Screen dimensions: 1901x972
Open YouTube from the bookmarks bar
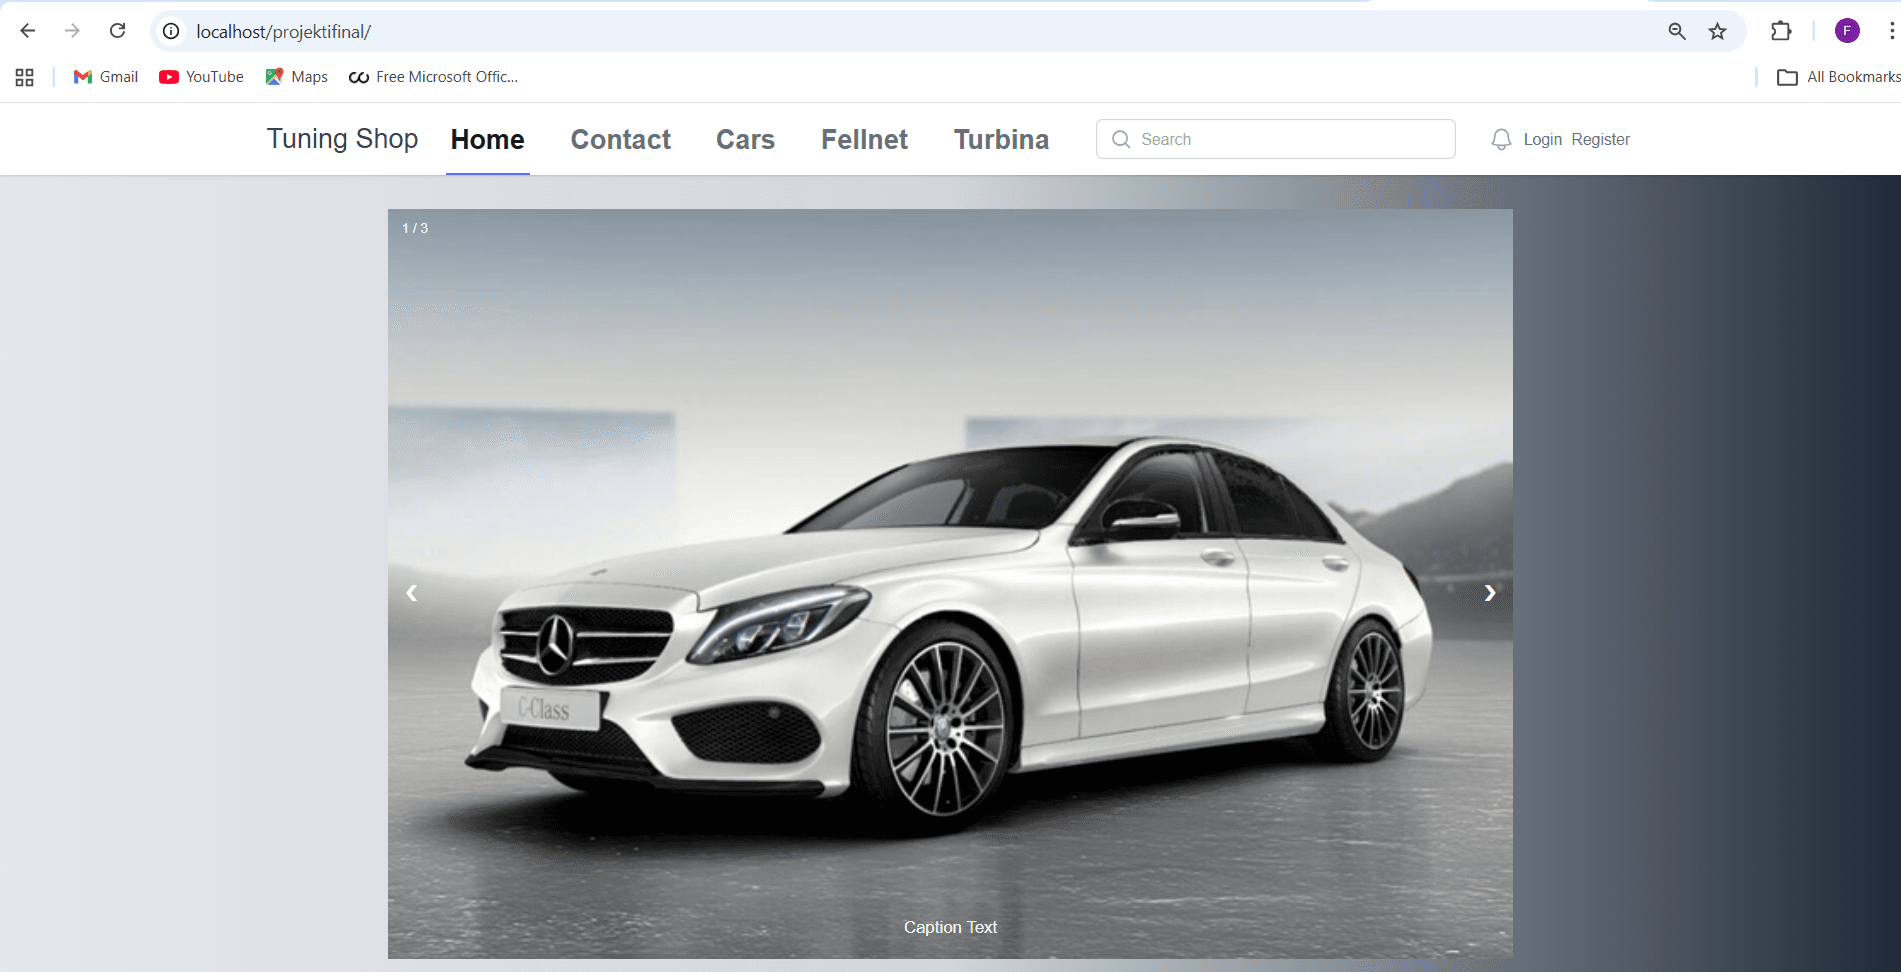coord(200,76)
